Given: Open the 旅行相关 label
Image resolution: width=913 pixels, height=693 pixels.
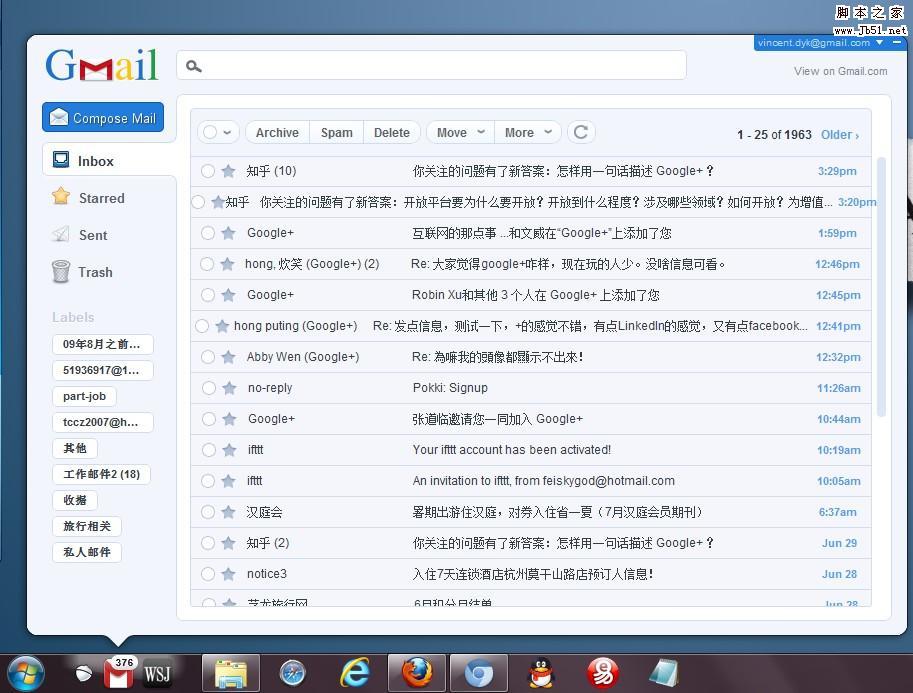Looking at the screenshot, I should pyautogui.click(x=87, y=526).
